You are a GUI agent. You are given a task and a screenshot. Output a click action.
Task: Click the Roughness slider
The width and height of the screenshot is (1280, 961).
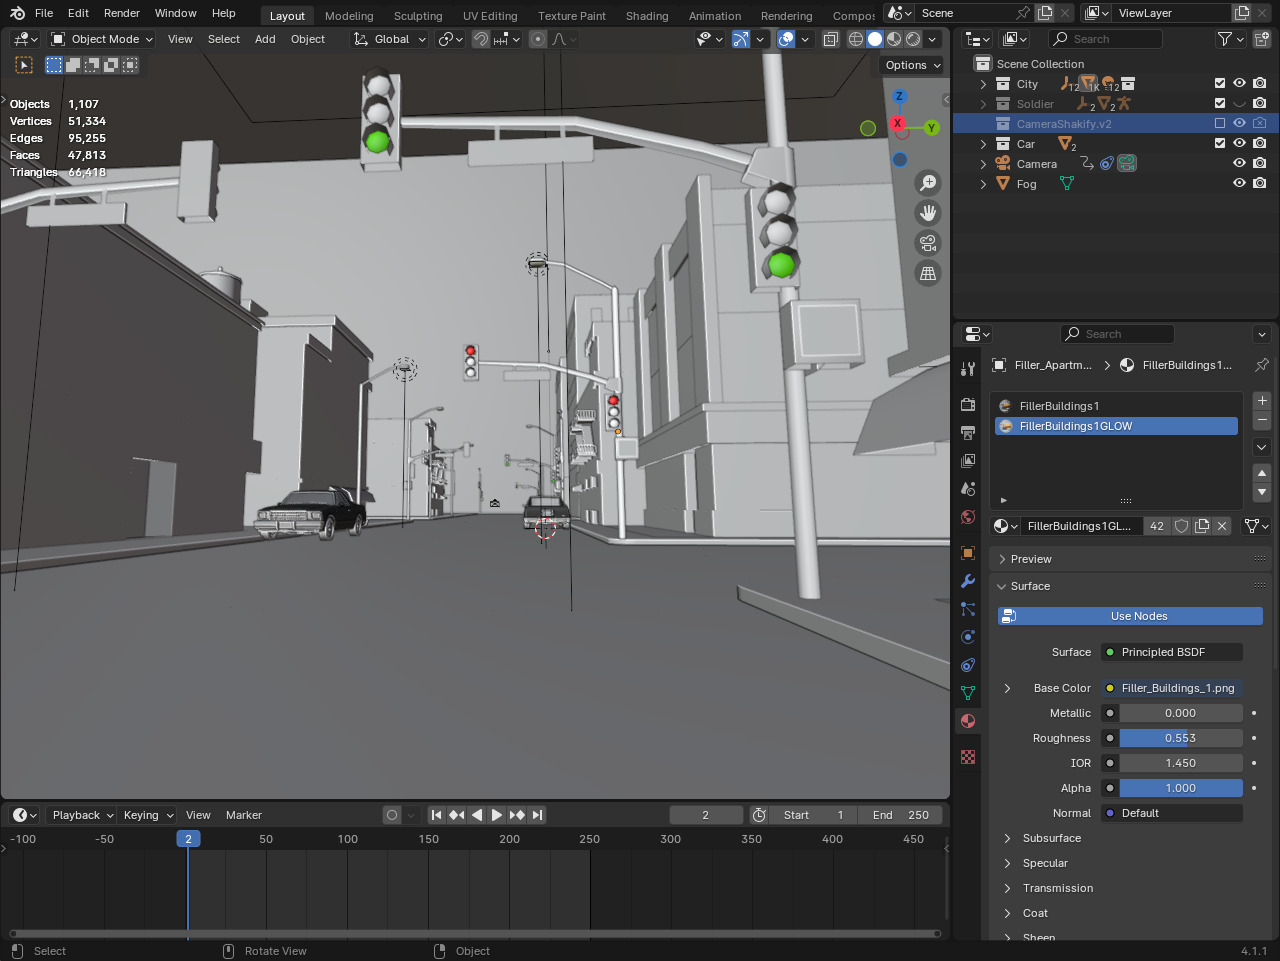tap(1180, 738)
